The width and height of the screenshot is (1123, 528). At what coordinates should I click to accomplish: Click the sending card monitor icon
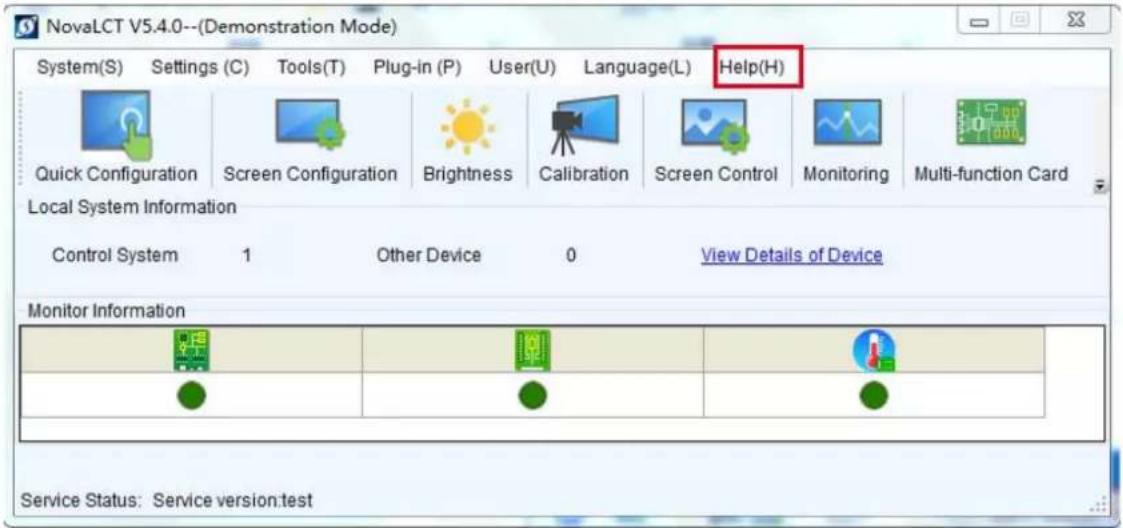191,350
